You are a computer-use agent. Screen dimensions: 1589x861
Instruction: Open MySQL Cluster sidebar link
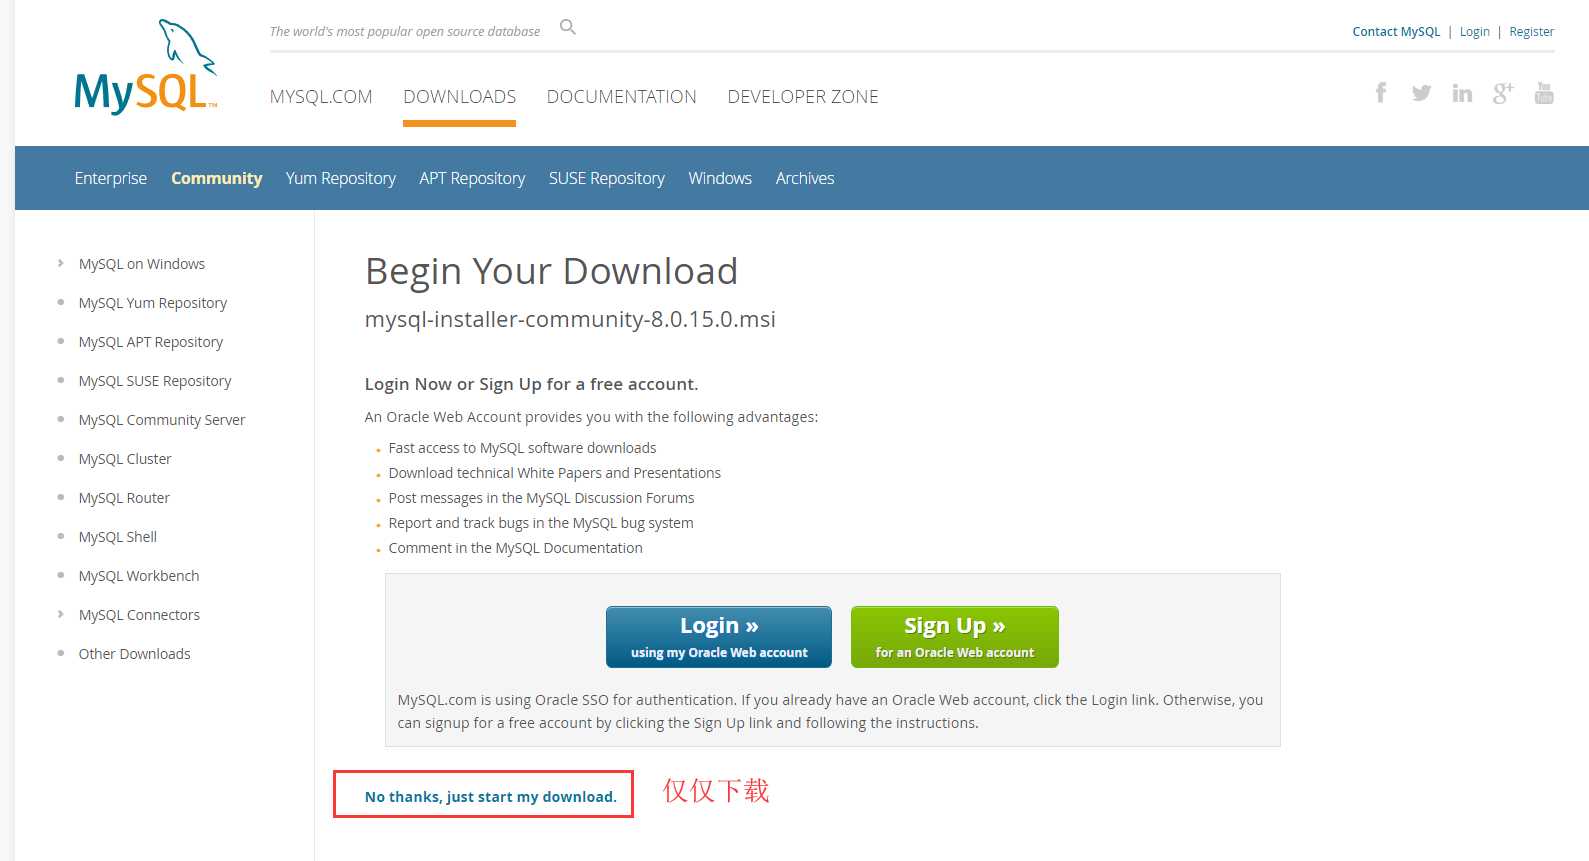(x=125, y=459)
